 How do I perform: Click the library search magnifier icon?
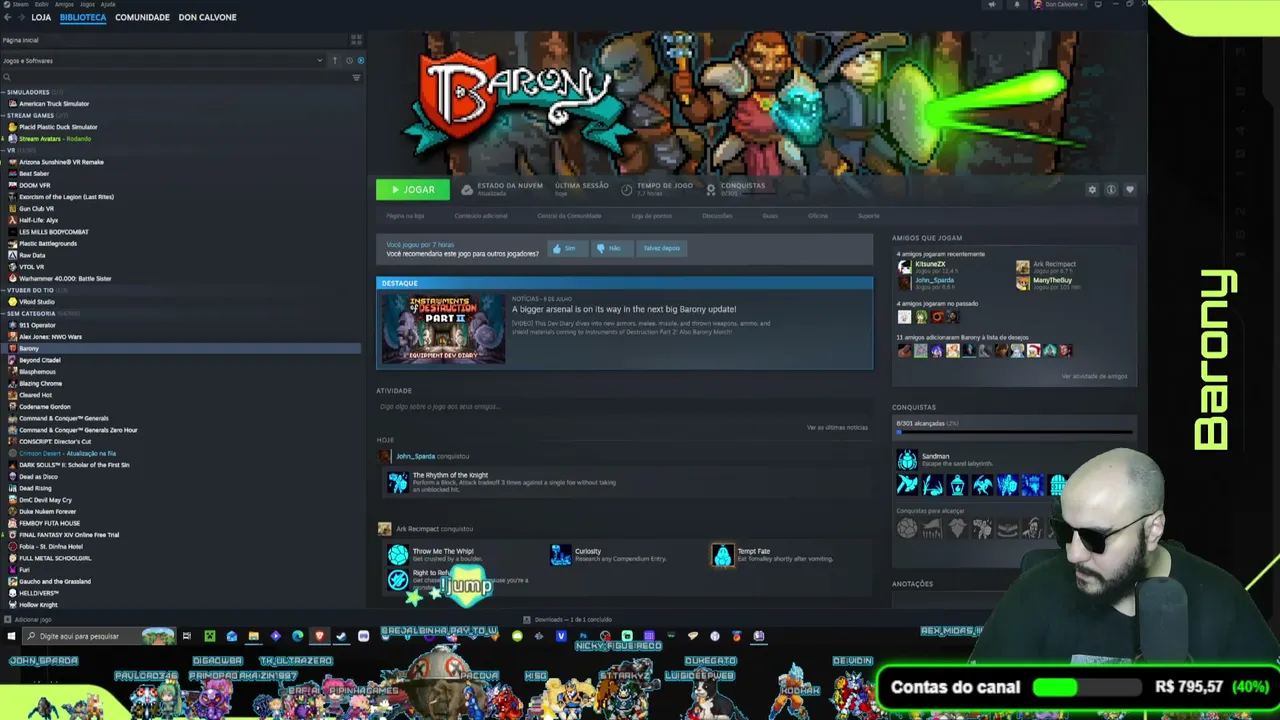pyautogui.click(x=6, y=78)
